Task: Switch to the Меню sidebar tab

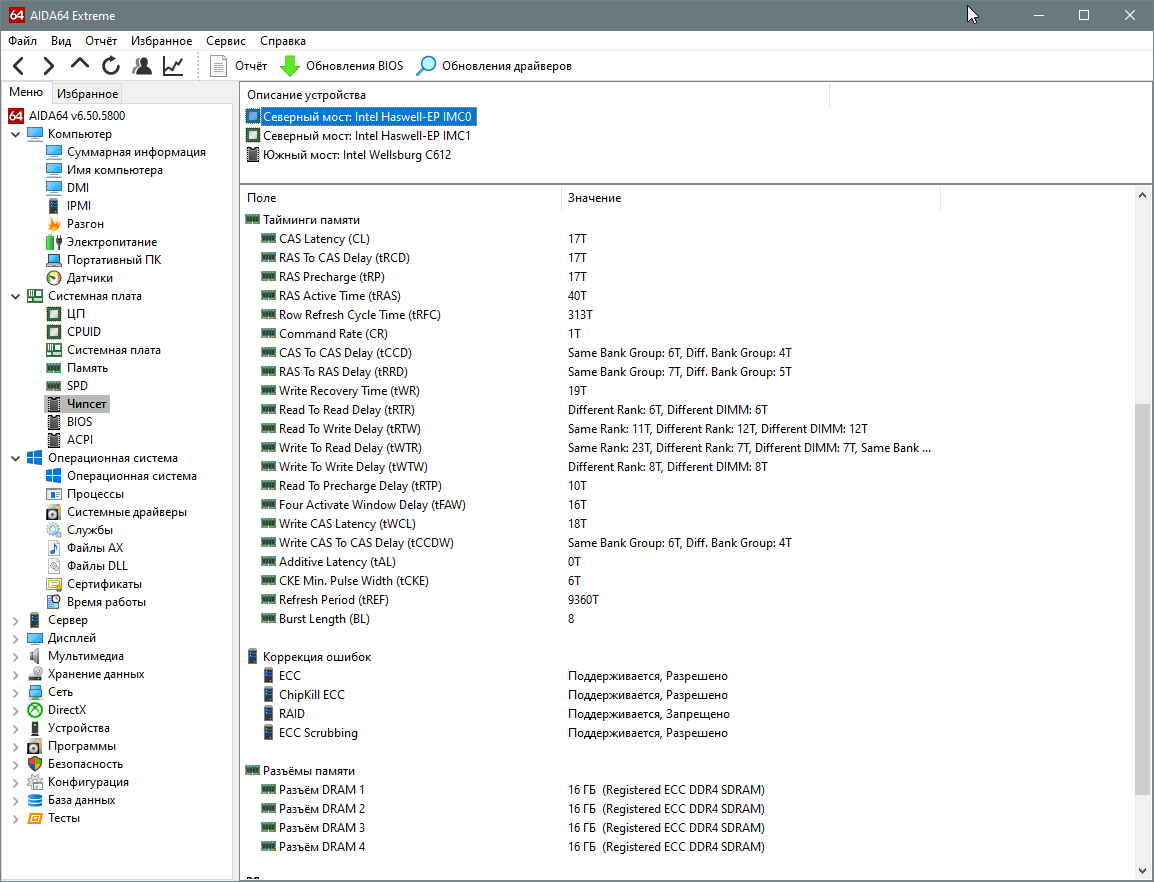Action: (26, 92)
